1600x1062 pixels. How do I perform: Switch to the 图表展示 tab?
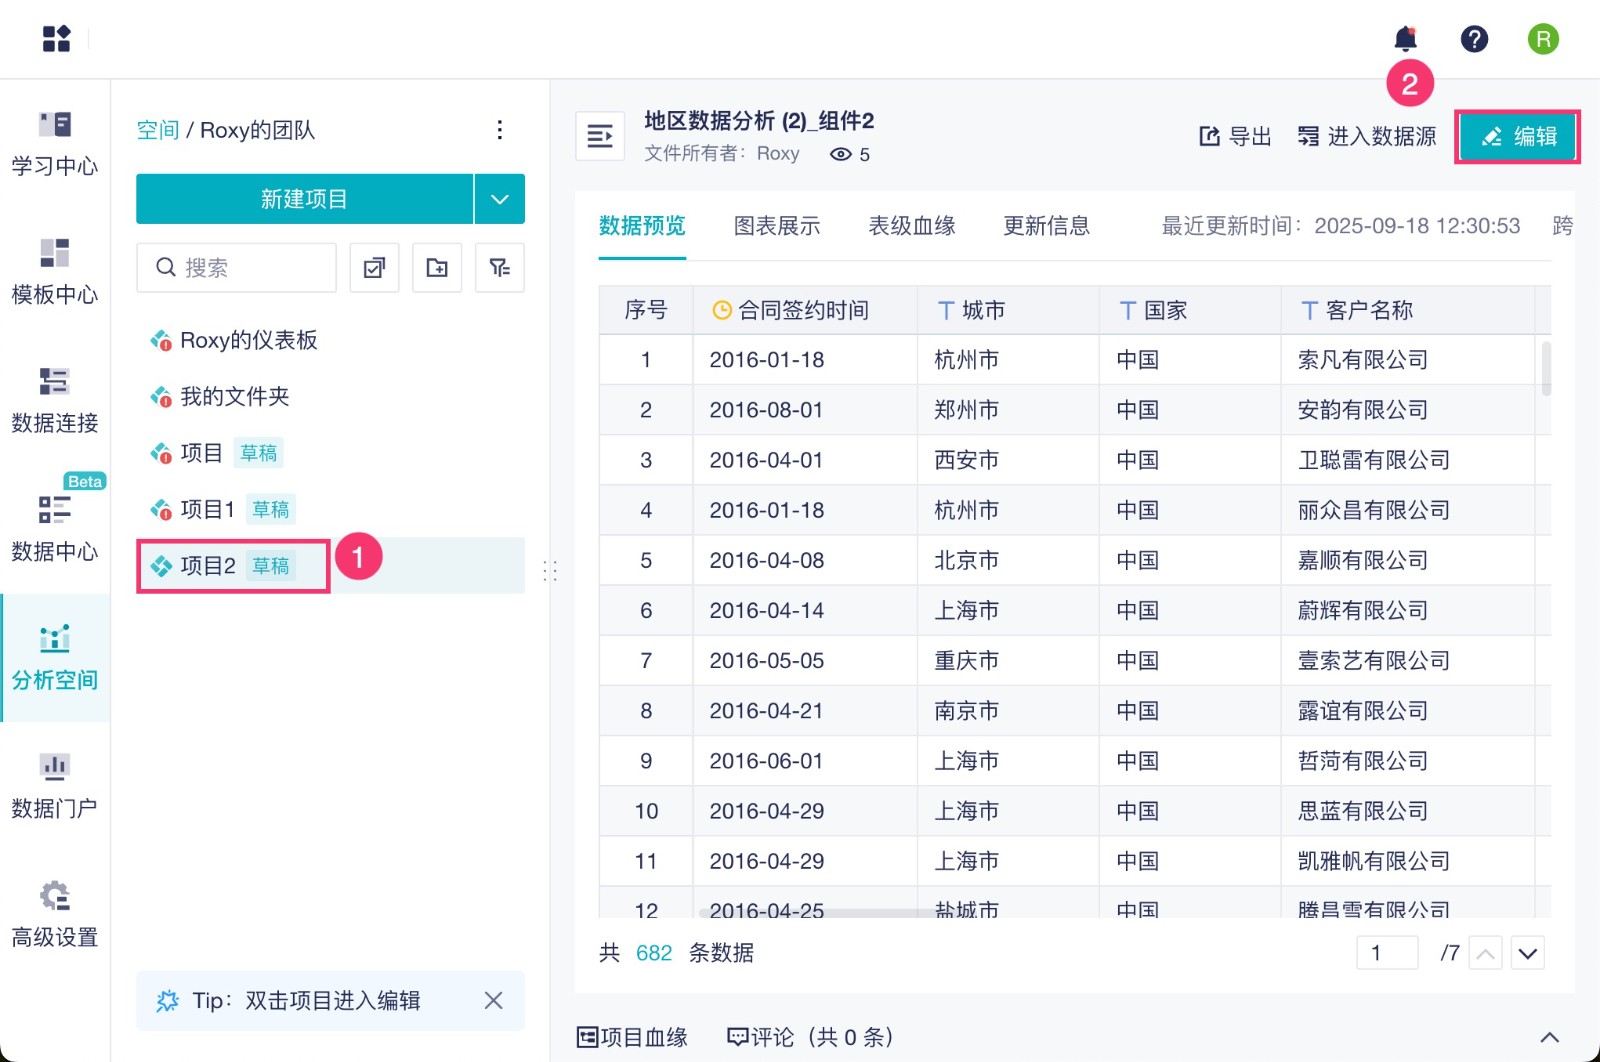point(776,226)
